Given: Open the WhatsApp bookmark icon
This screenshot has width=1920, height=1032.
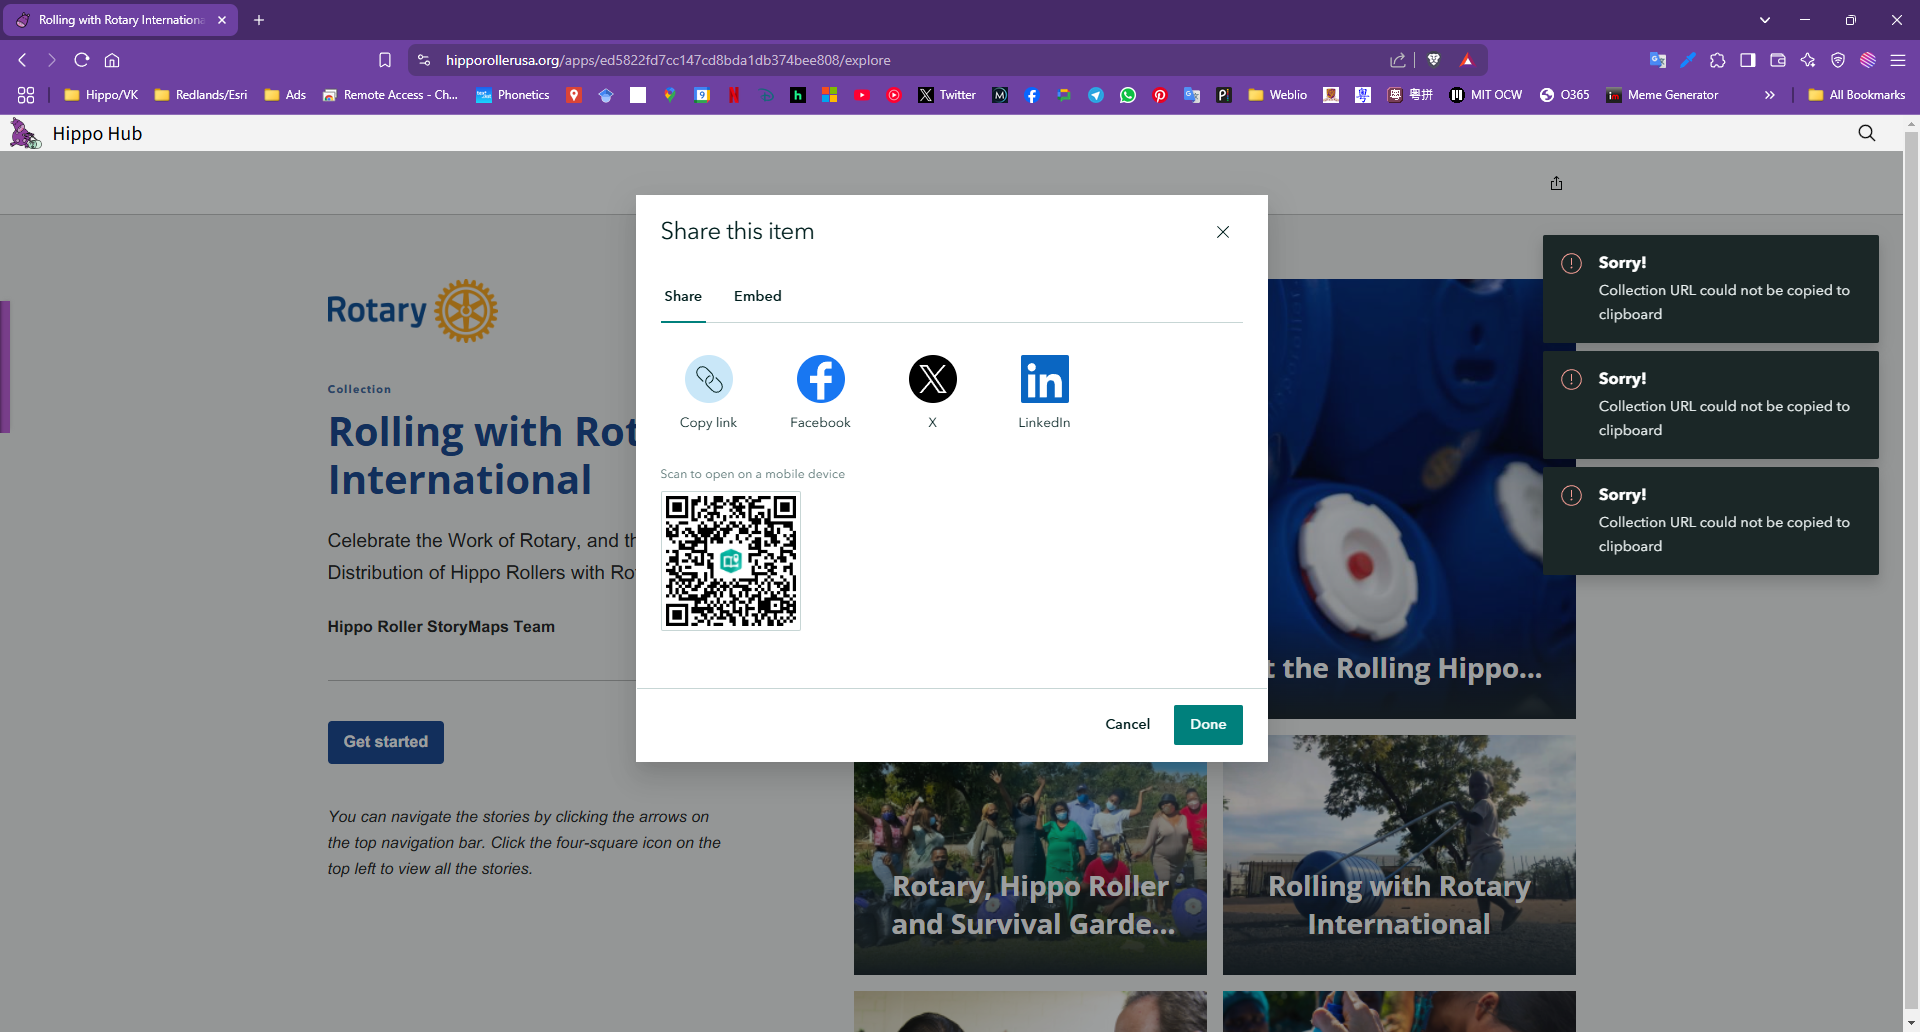Looking at the screenshot, I should coord(1128,95).
